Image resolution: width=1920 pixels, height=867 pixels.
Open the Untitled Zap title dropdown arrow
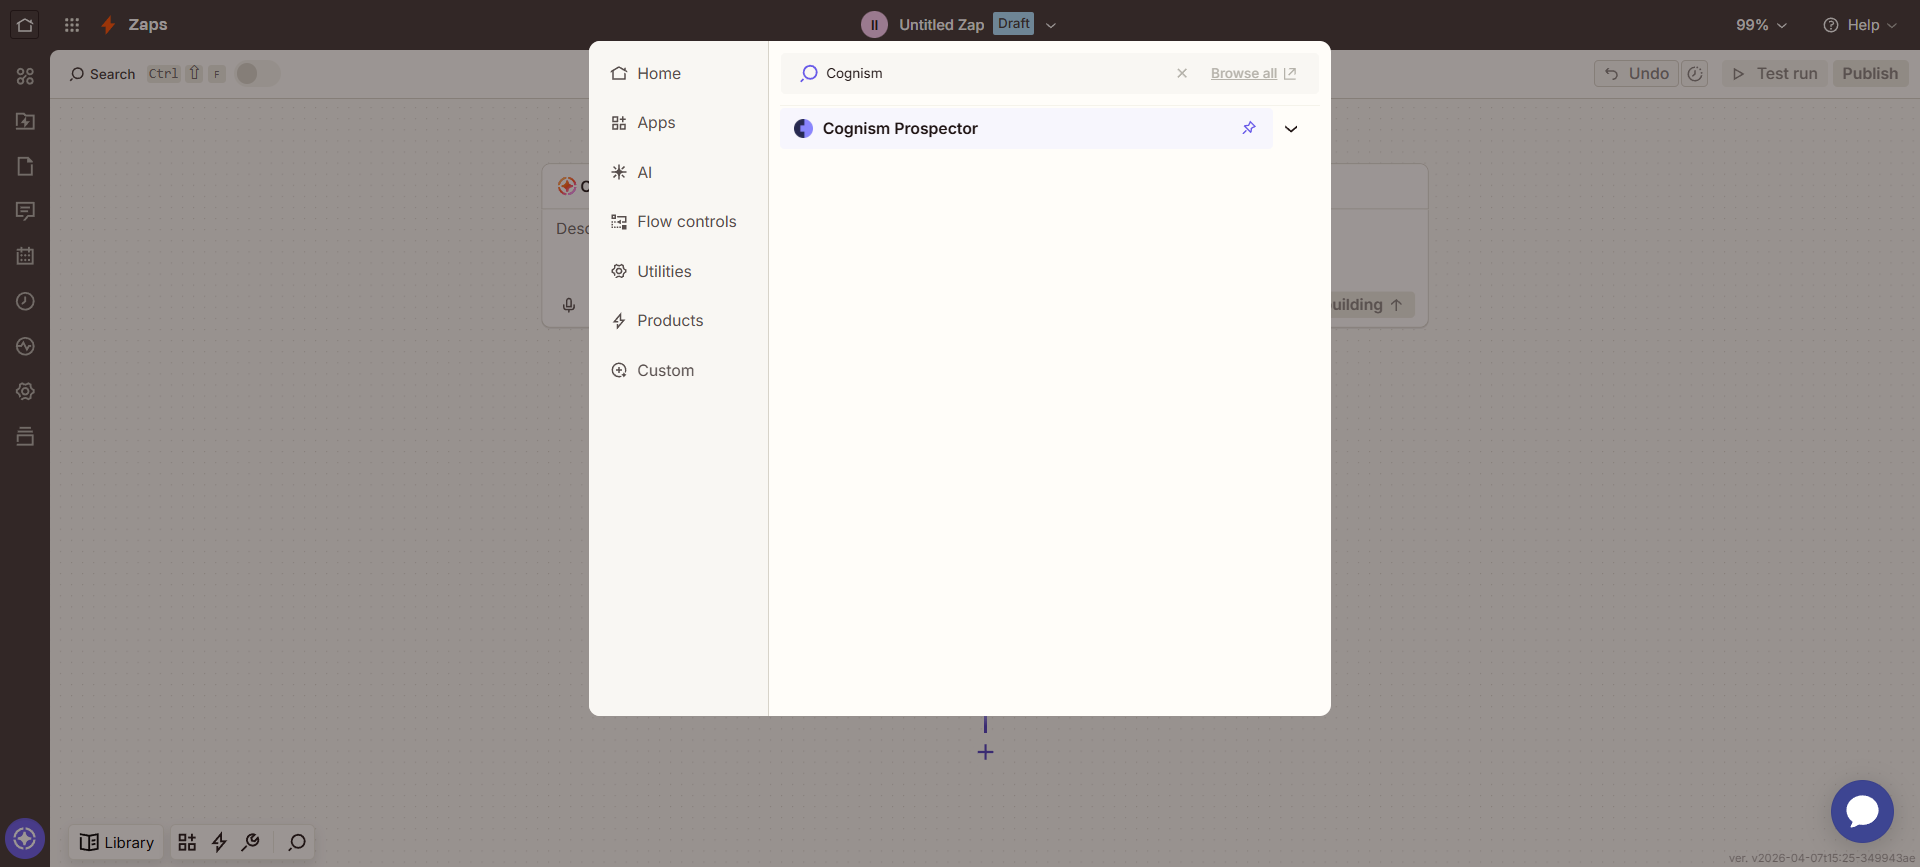tap(1051, 25)
